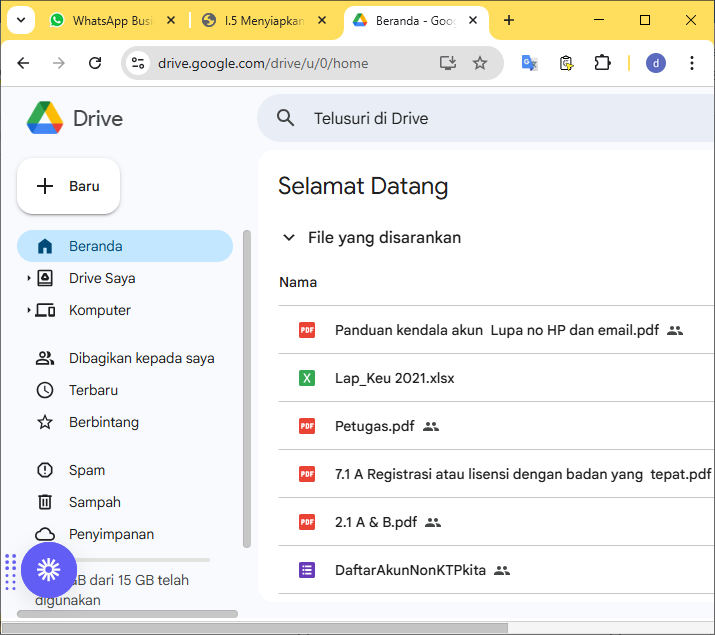Open a new browser tab
This screenshot has height=635, width=715.
[x=509, y=21]
